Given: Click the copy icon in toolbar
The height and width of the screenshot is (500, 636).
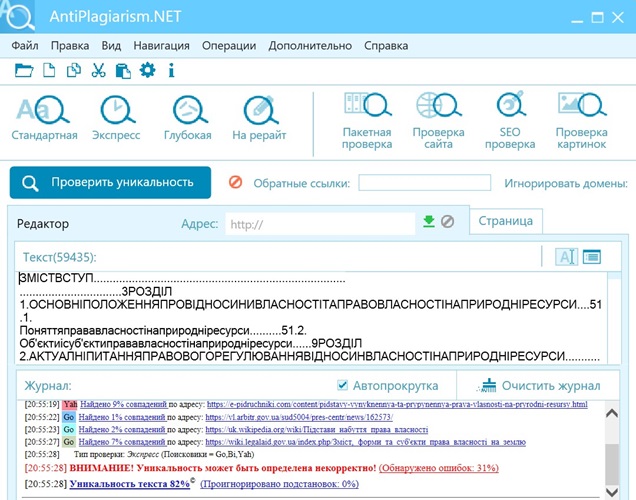Looking at the screenshot, I should [73, 70].
